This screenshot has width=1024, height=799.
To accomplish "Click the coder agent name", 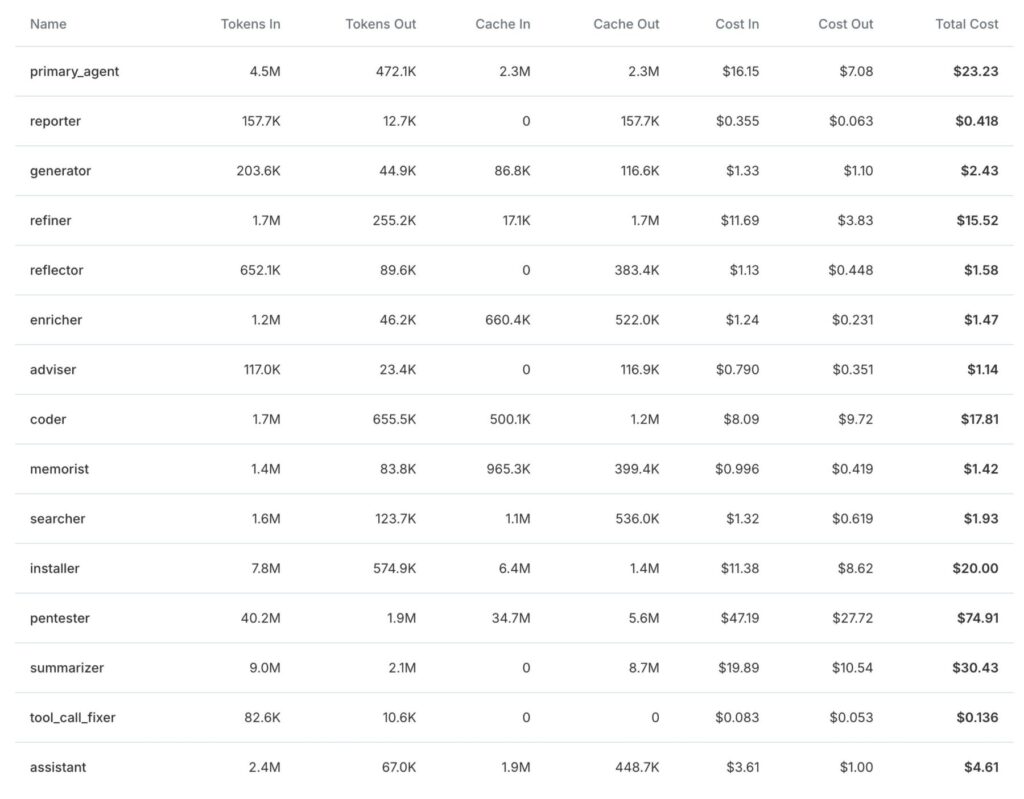I will [x=48, y=419].
